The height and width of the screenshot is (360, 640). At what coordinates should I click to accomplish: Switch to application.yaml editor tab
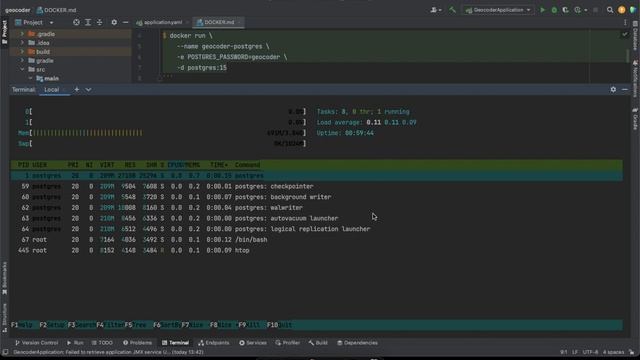click(x=162, y=22)
